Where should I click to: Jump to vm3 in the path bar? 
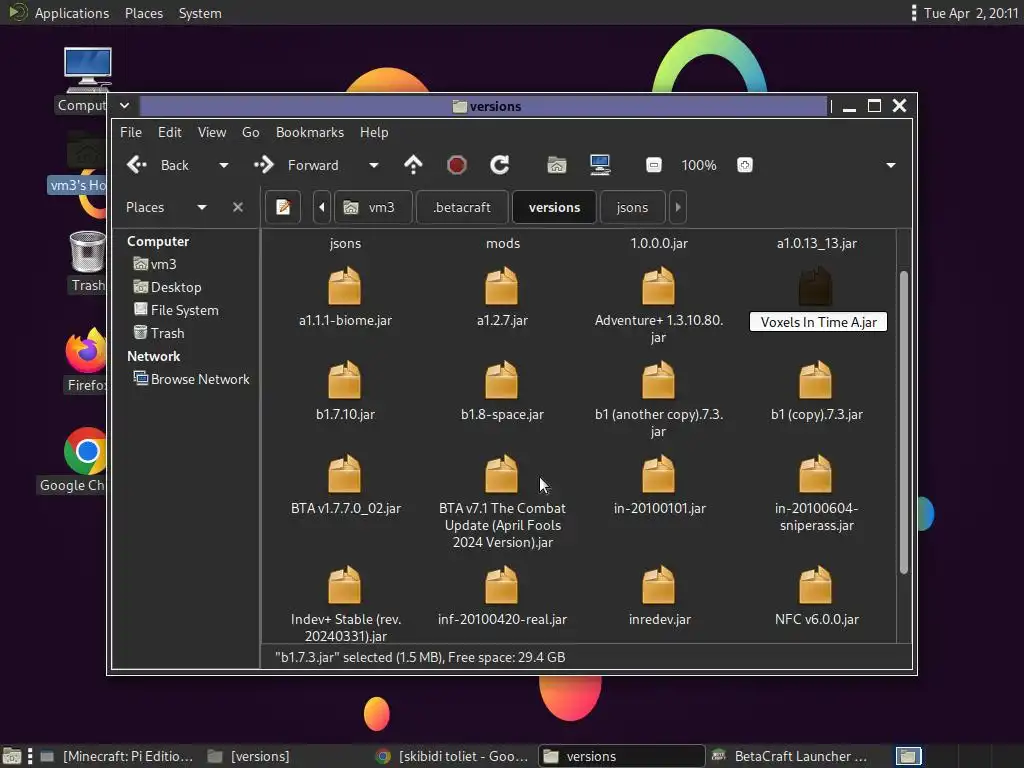(x=374, y=207)
